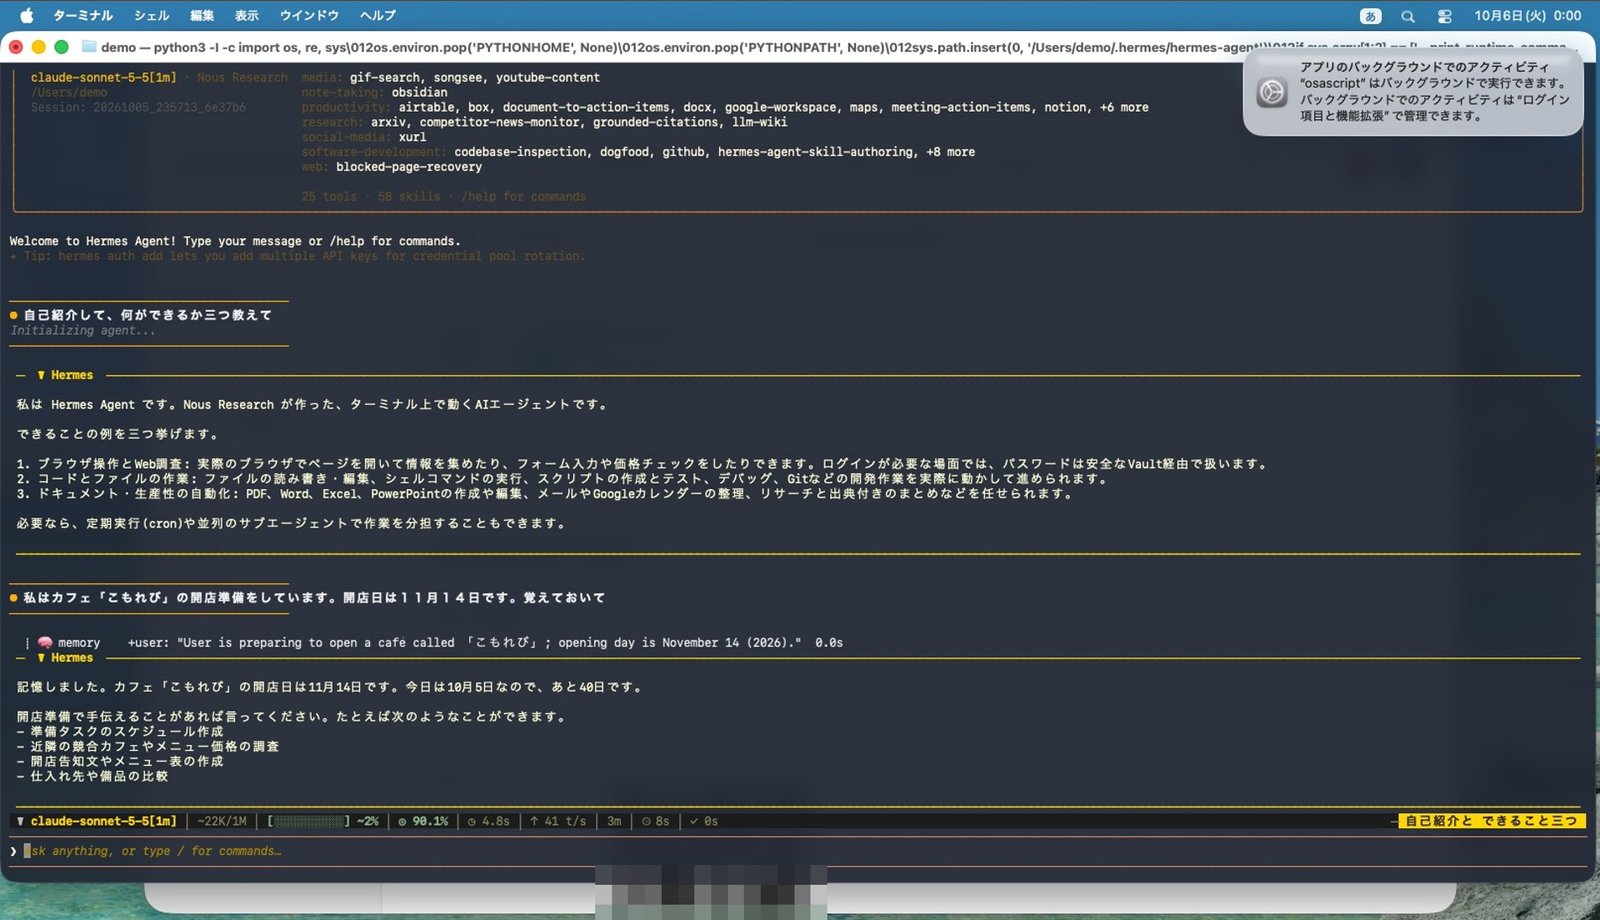Click the 3m status bar entry
The image size is (1600, 920).
click(614, 821)
